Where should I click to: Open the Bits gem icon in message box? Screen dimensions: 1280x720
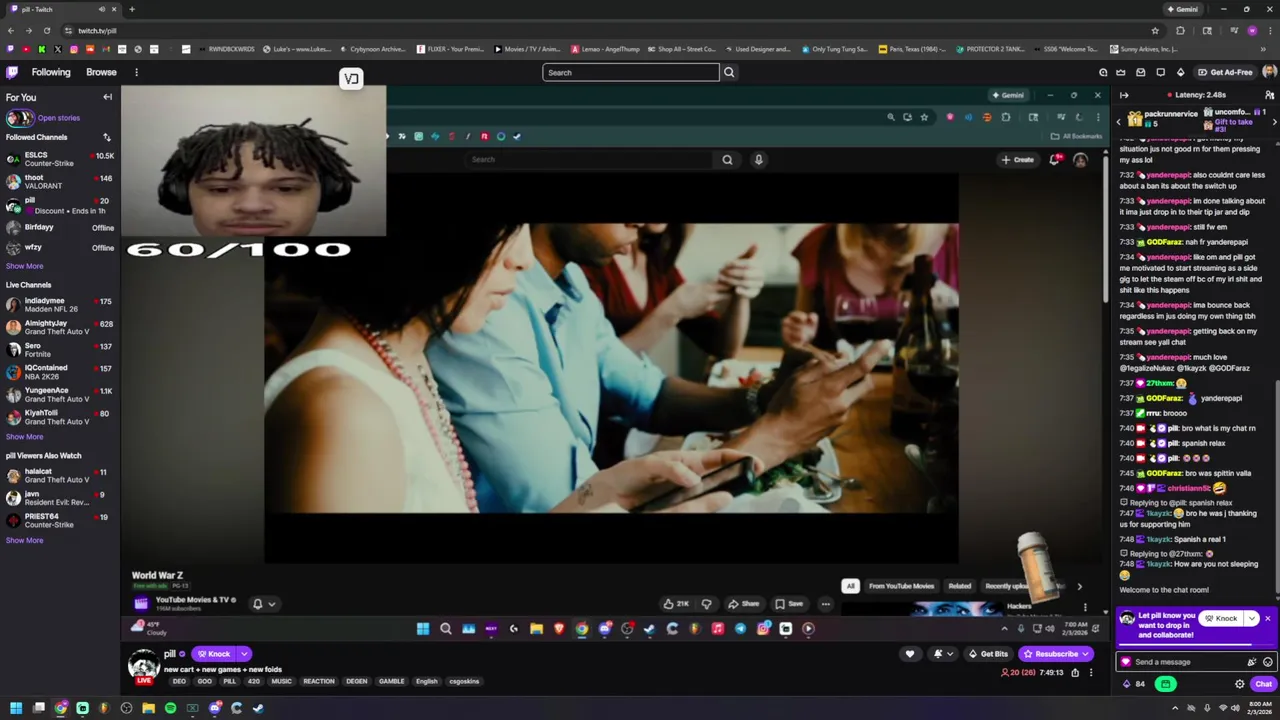point(1126,662)
